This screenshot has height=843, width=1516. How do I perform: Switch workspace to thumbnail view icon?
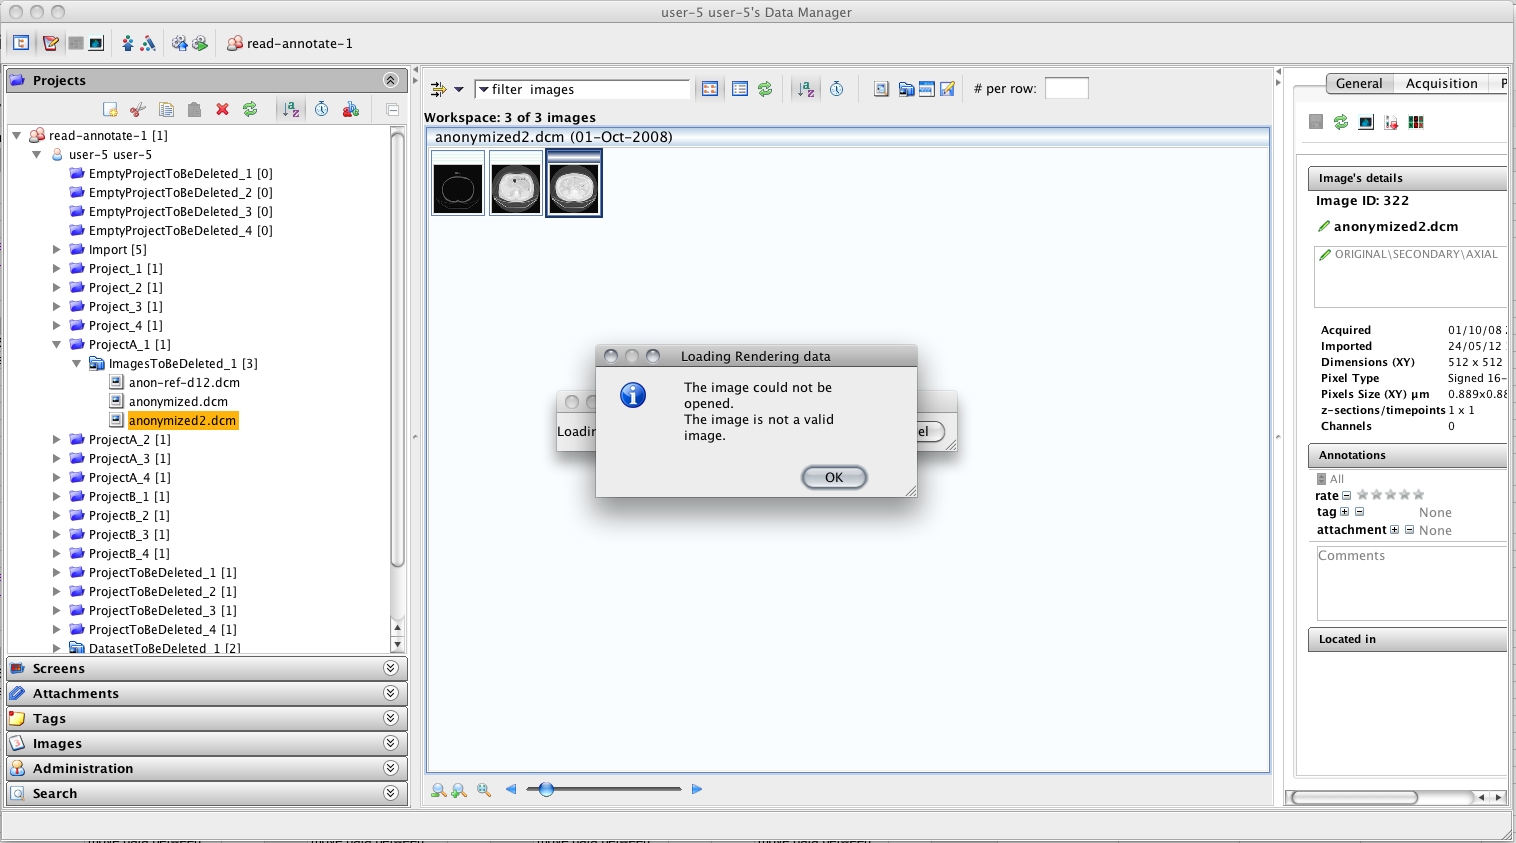710,89
